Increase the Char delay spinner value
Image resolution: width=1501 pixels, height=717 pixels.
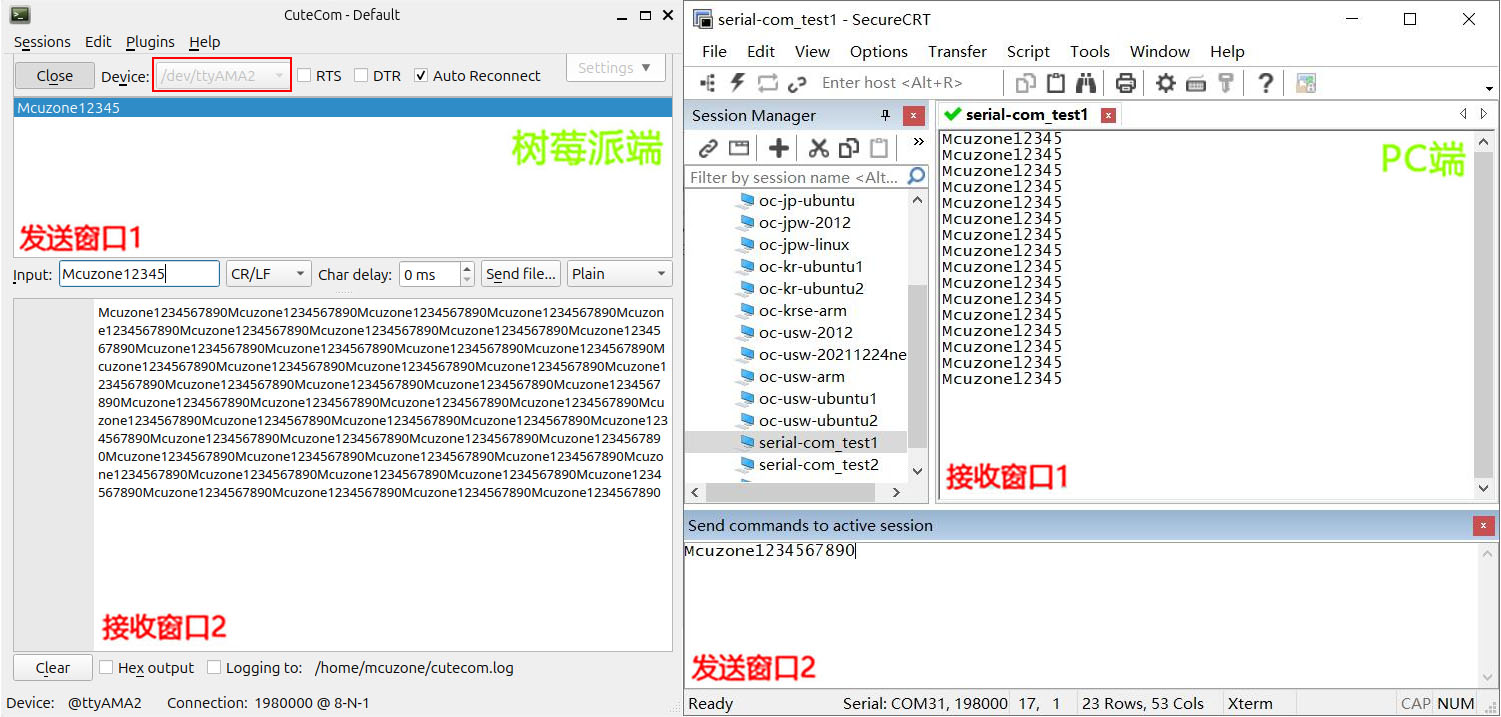(x=467, y=268)
